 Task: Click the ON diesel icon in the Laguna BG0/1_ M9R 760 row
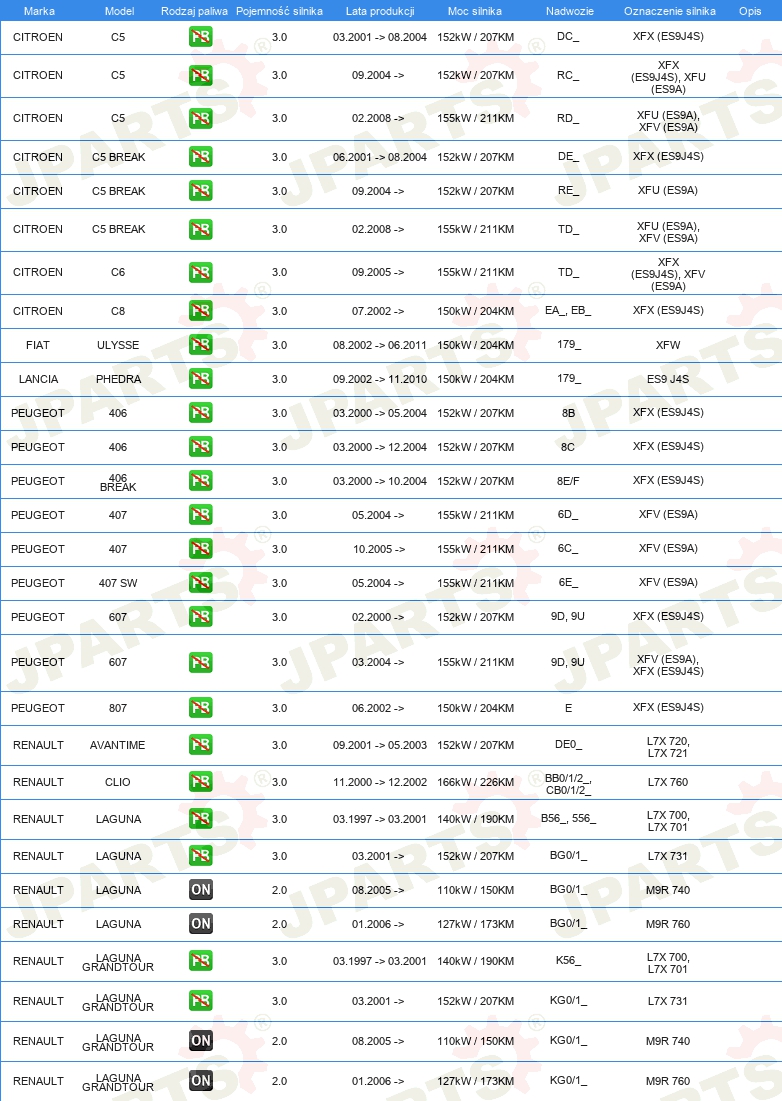pyautogui.click(x=201, y=924)
